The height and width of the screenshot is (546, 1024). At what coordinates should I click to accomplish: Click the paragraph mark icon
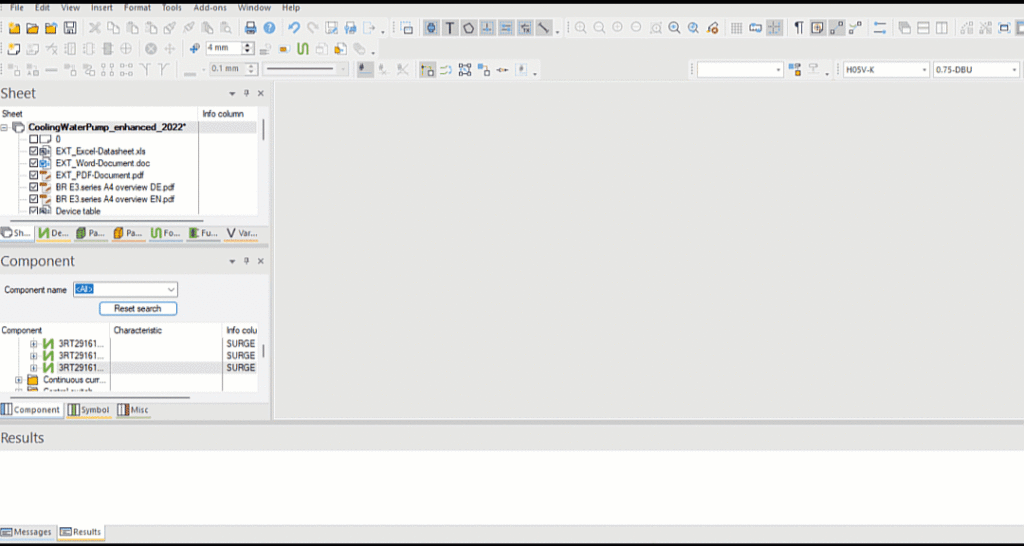[798, 28]
